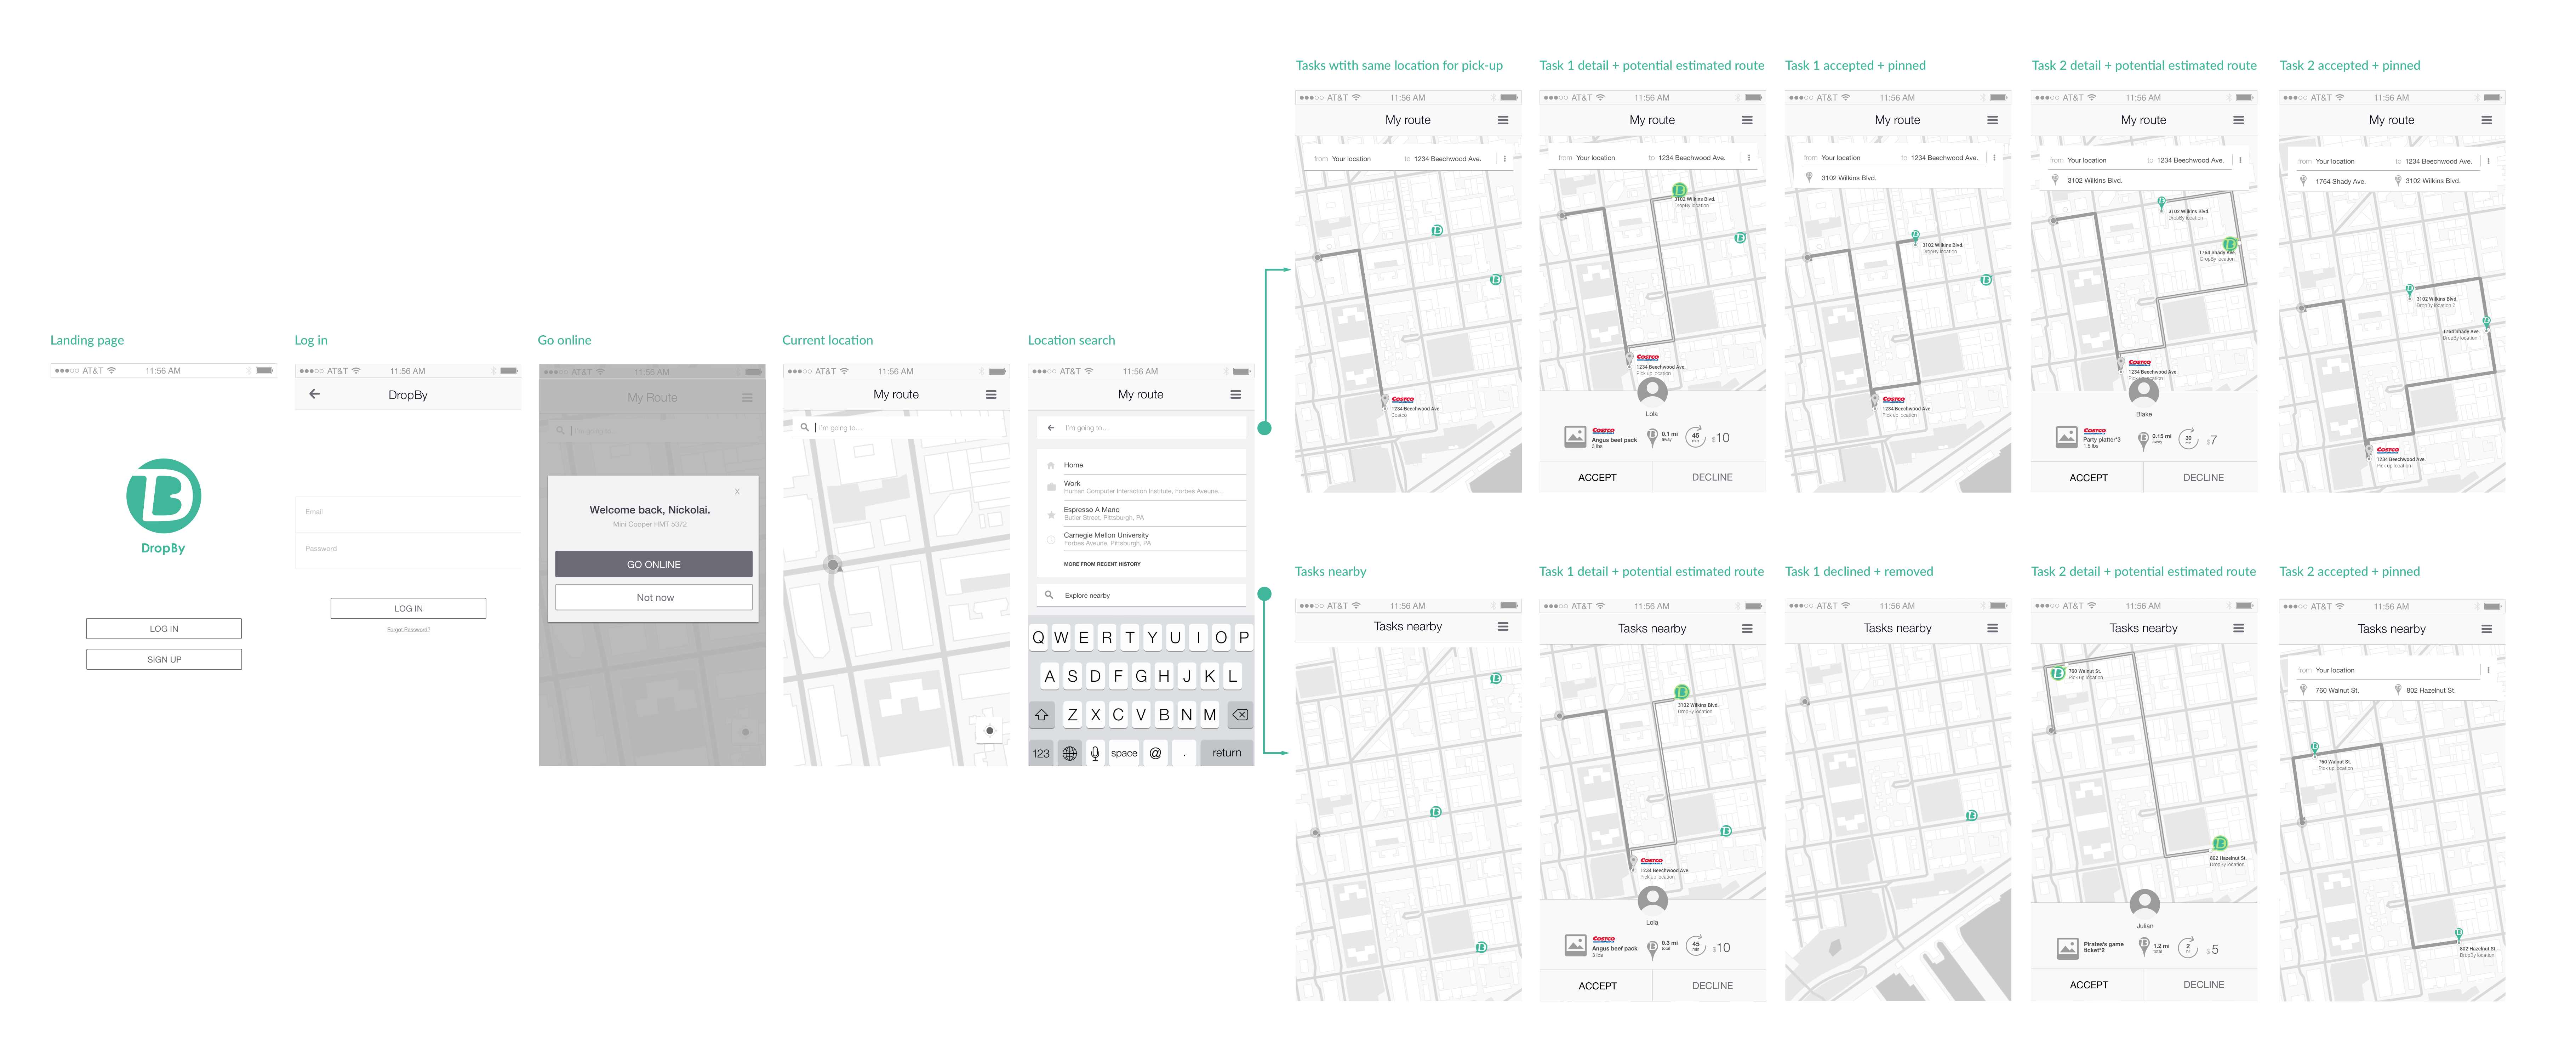The image size is (2576, 1045).
Task: Open hamburger menu on Task 1 accepted + pinned screen
Action: (1992, 120)
